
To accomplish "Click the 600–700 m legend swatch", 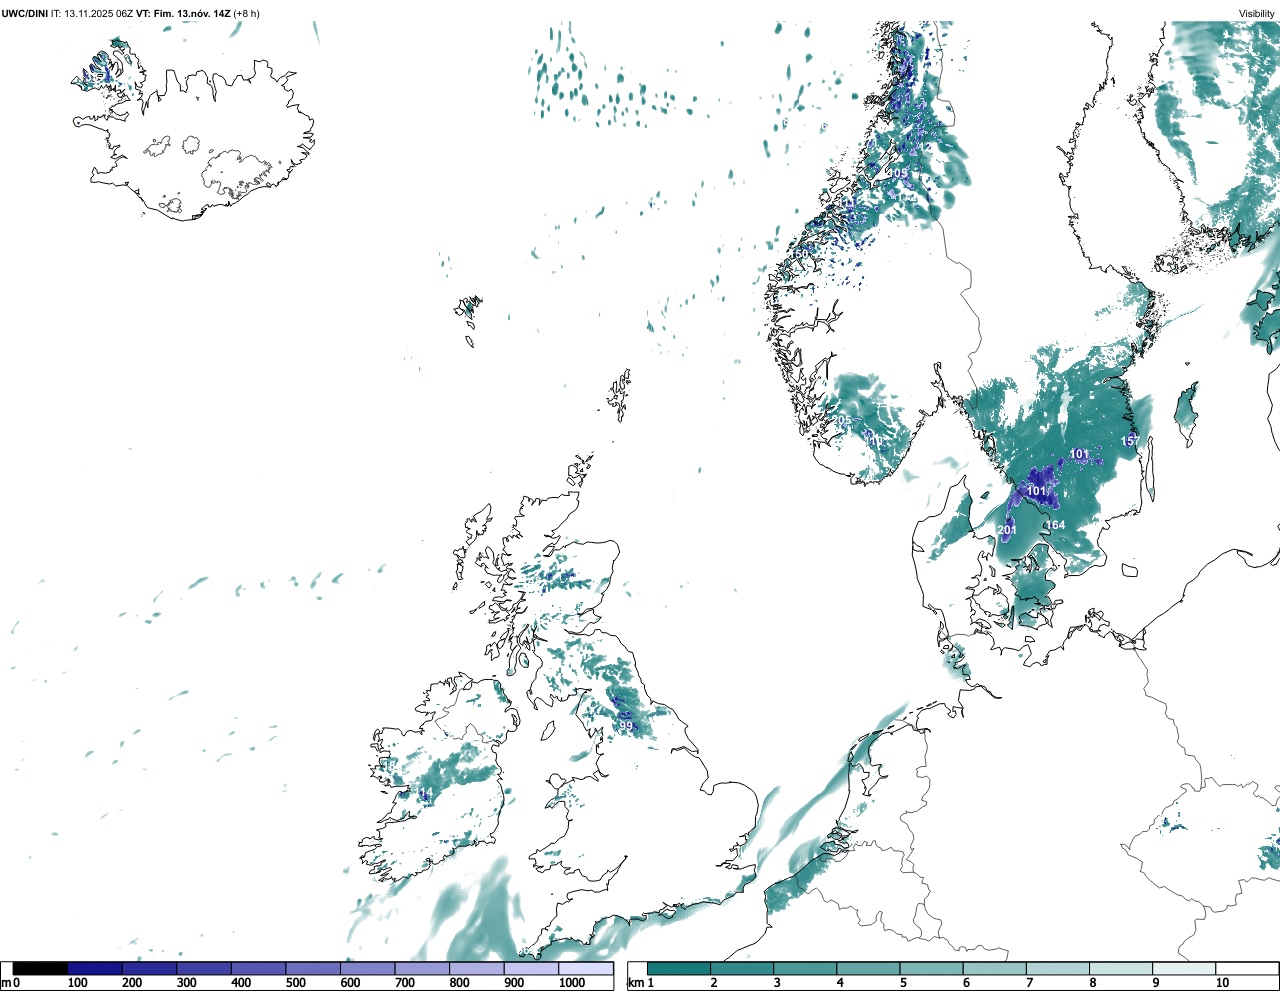I will click(x=368, y=969).
